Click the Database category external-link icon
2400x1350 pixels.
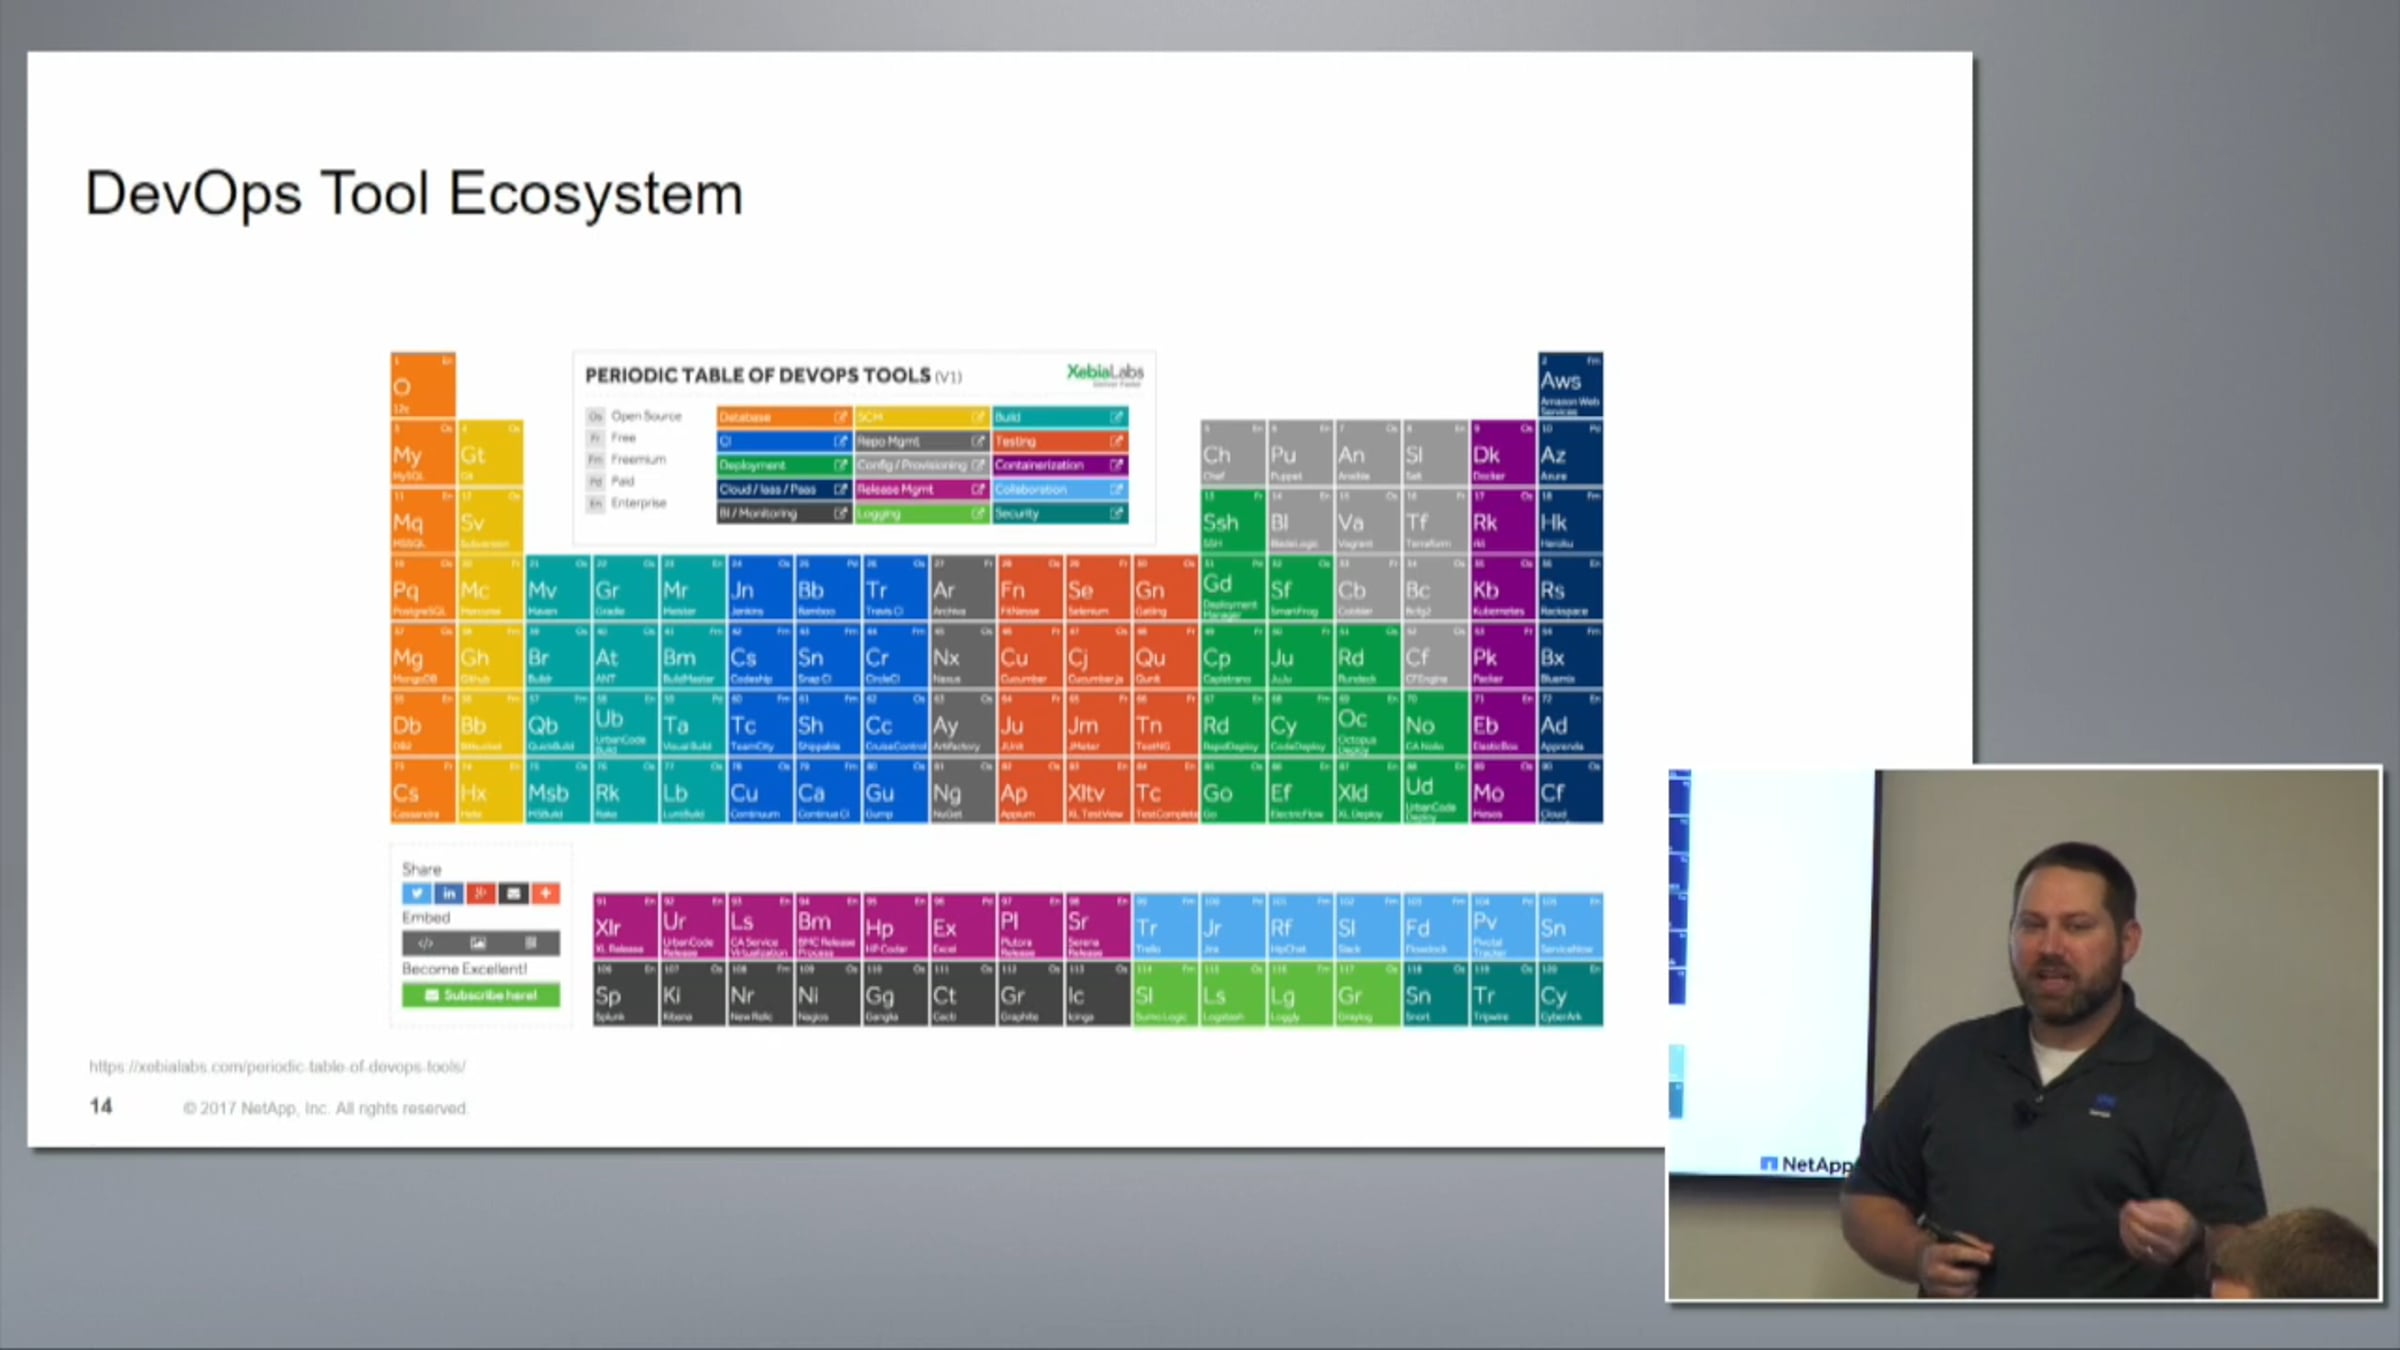pos(840,417)
